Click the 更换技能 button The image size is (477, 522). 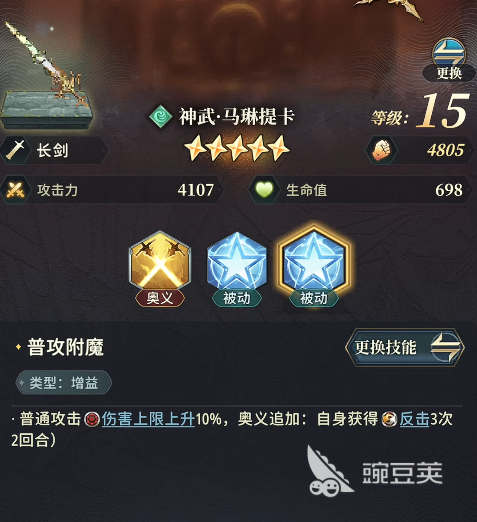tap(405, 347)
